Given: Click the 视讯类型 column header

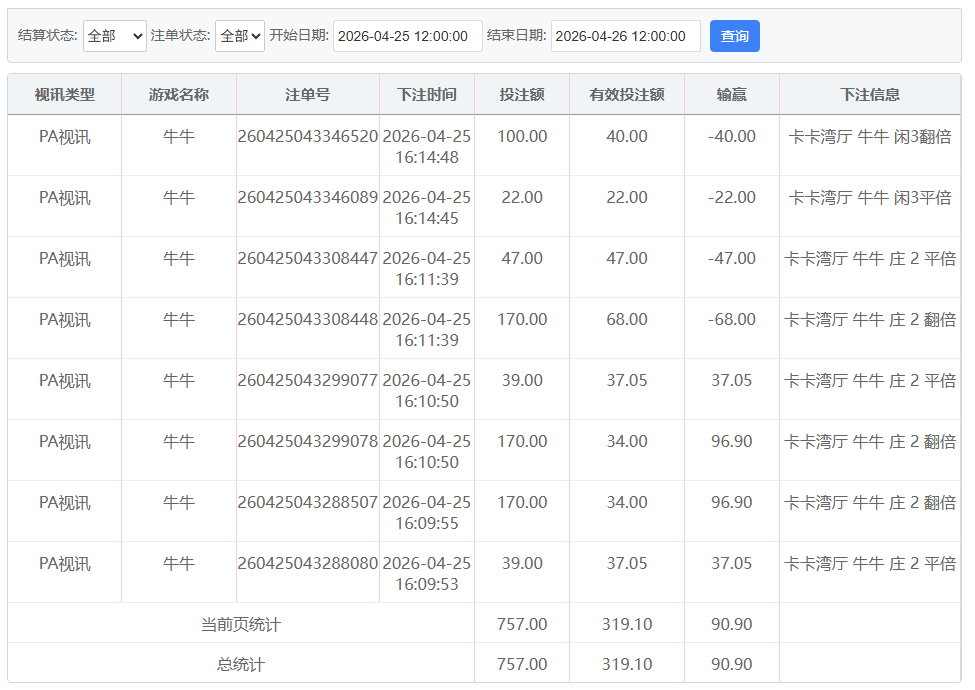Looking at the screenshot, I should tap(65, 95).
